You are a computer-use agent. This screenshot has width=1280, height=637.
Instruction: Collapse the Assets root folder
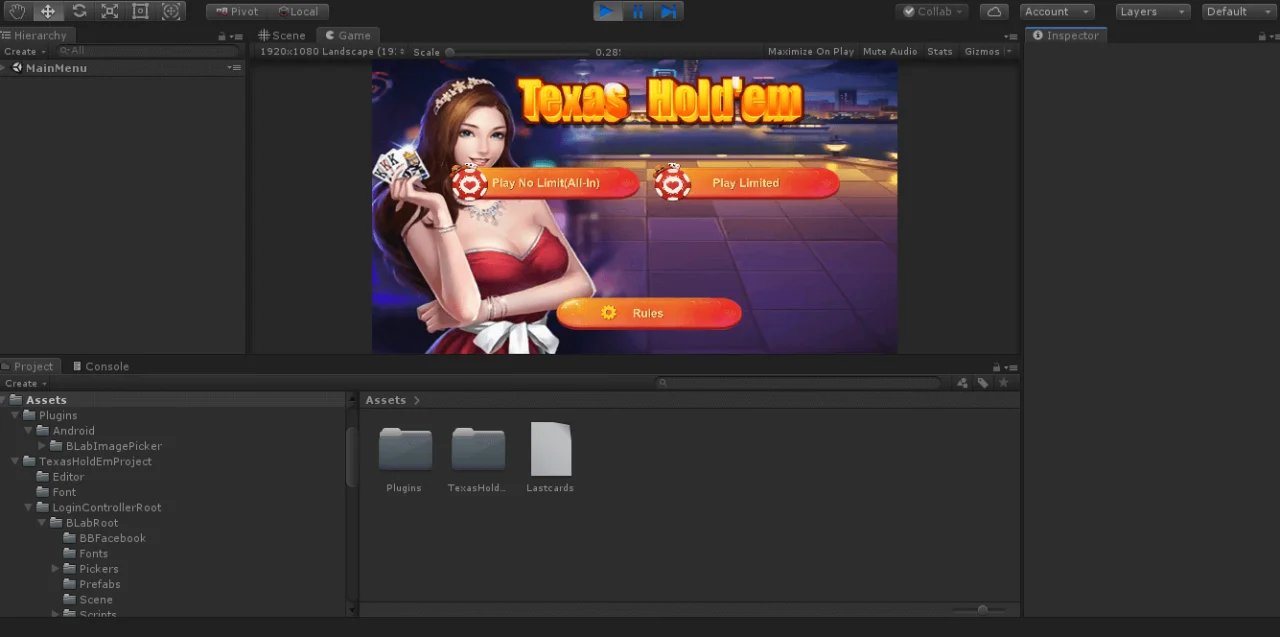click(x=4, y=400)
